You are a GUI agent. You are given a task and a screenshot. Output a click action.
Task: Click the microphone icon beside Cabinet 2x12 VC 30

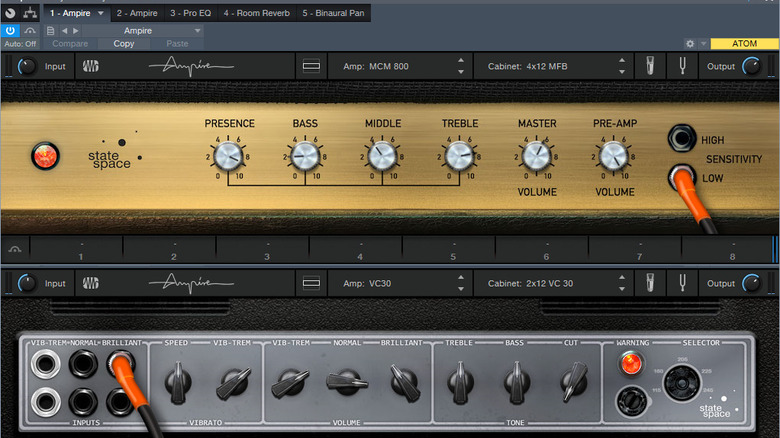pos(652,283)
